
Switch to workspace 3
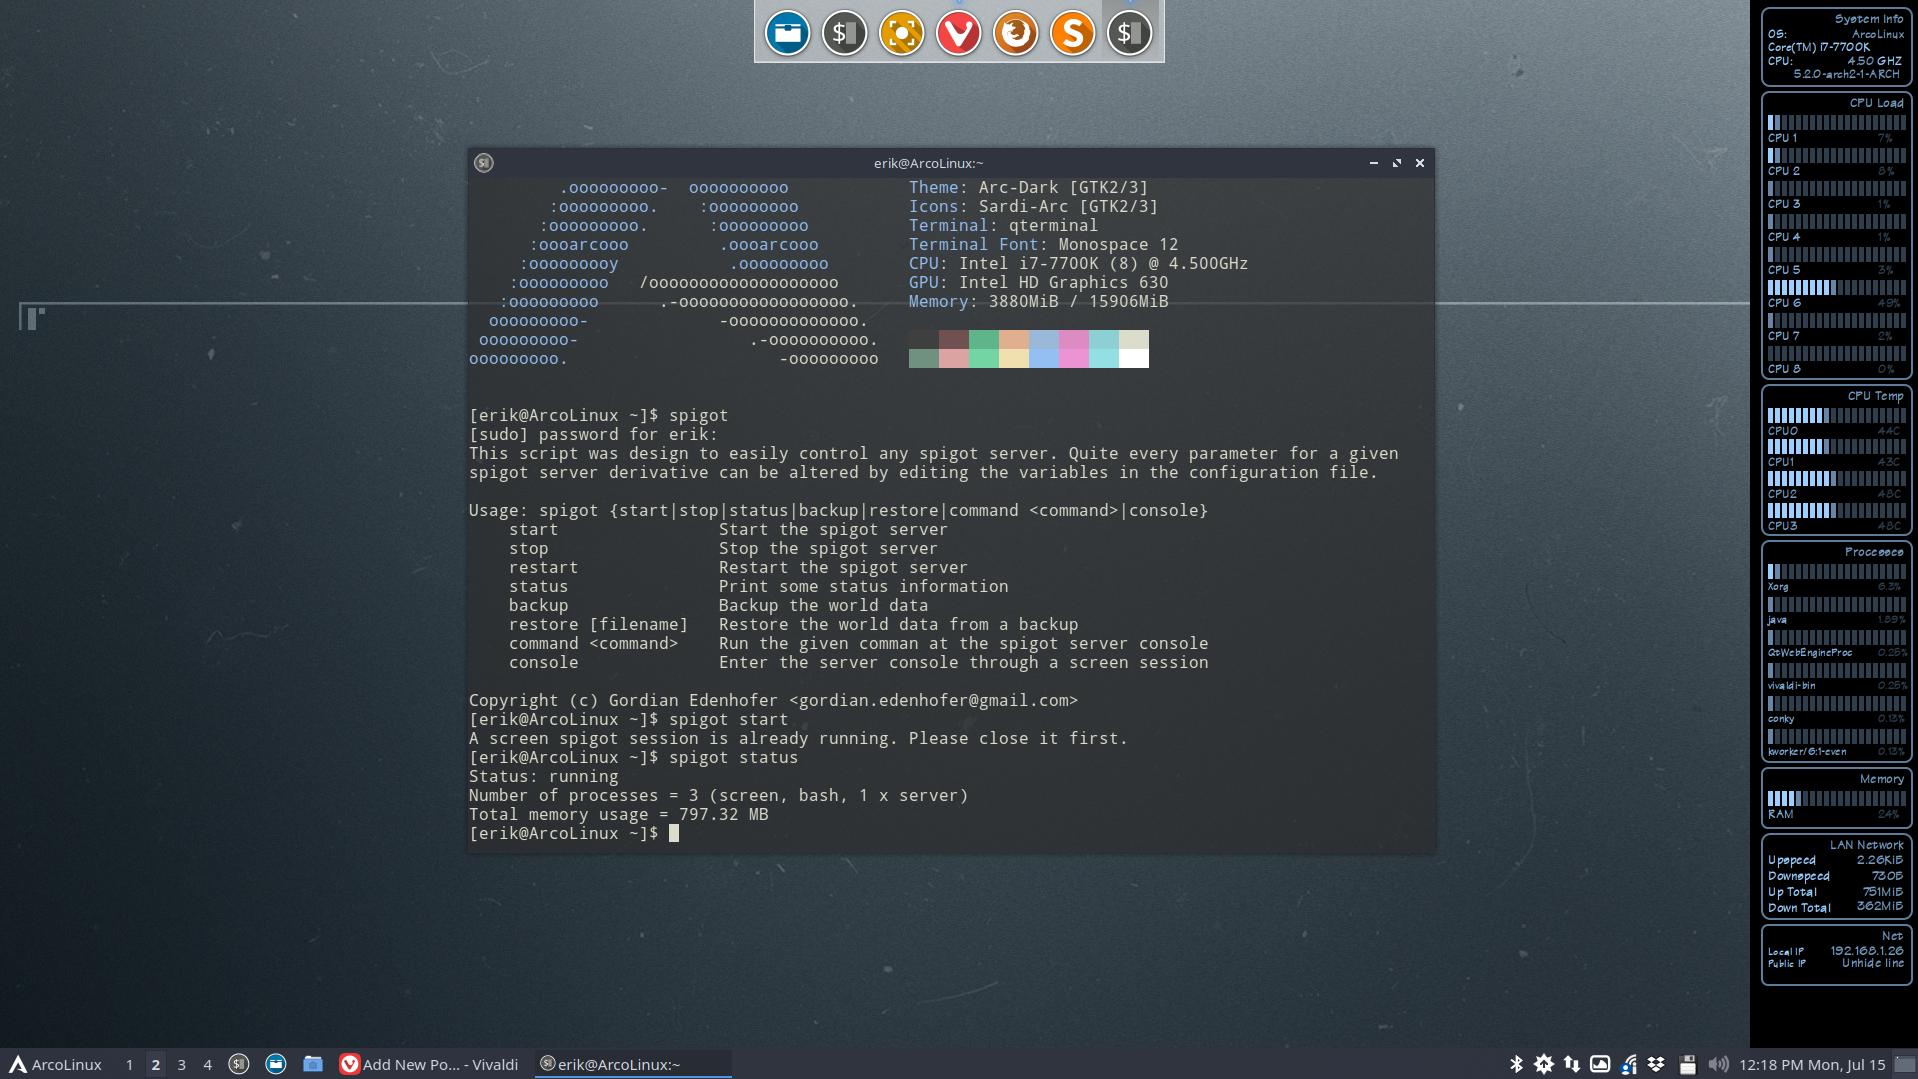(x=181, y=1064)
